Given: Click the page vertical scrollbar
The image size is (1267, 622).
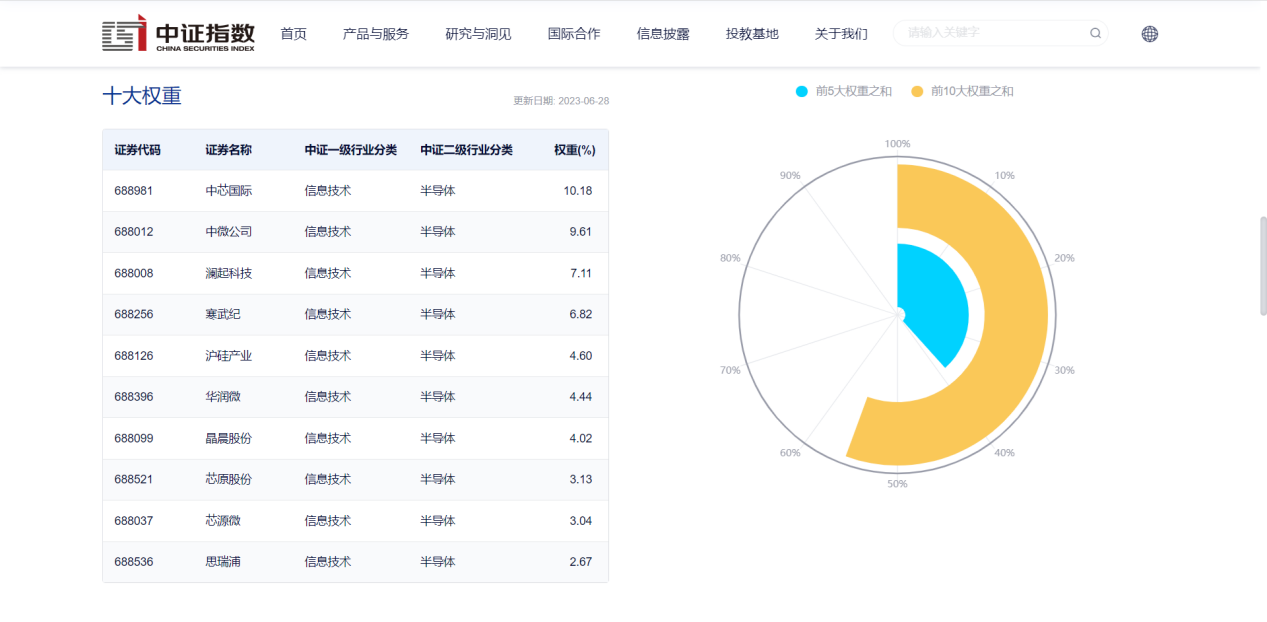Looking at the screenshot, I should coord(1262,266).
